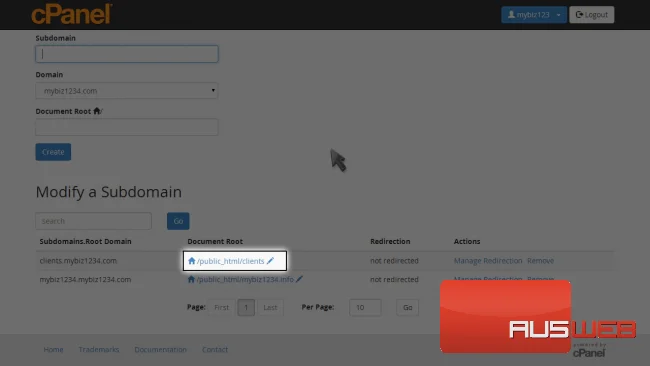The width and height of the screenshot is (650, 366).
Task: Click the blue Go search button
Action: click(x=178, y=221)
